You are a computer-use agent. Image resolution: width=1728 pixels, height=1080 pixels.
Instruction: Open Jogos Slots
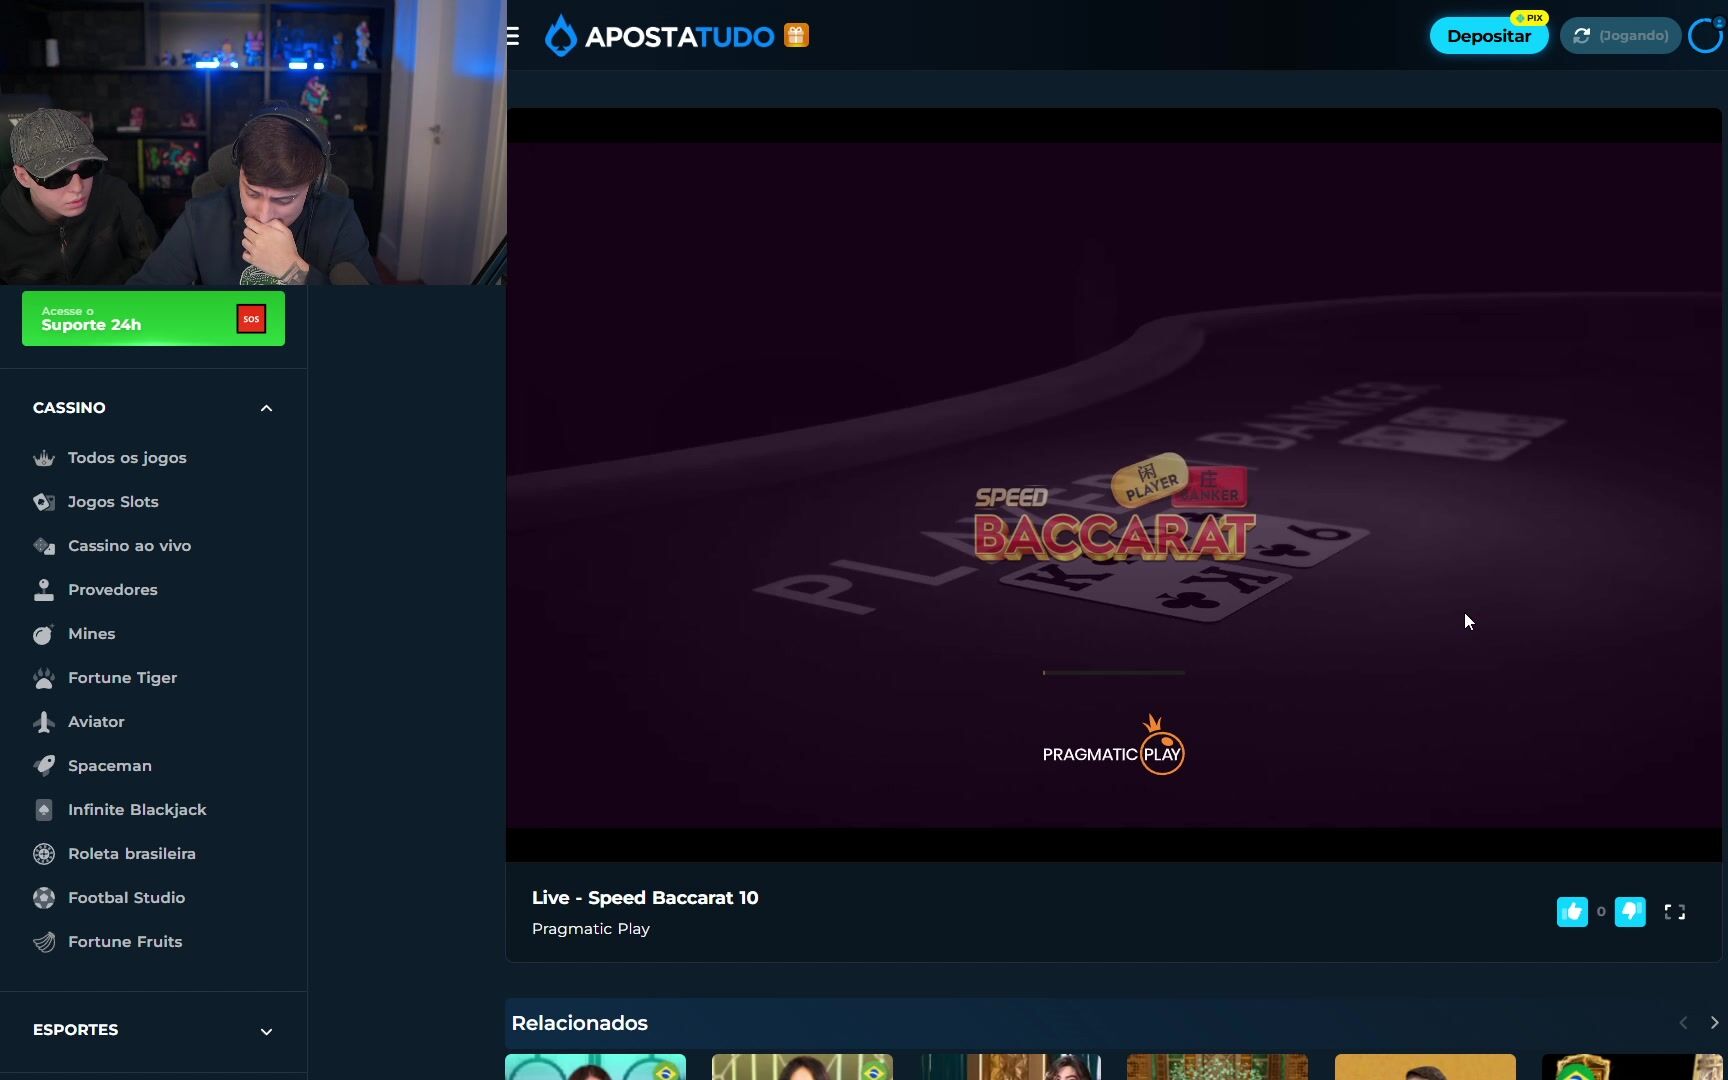point(113,502)
